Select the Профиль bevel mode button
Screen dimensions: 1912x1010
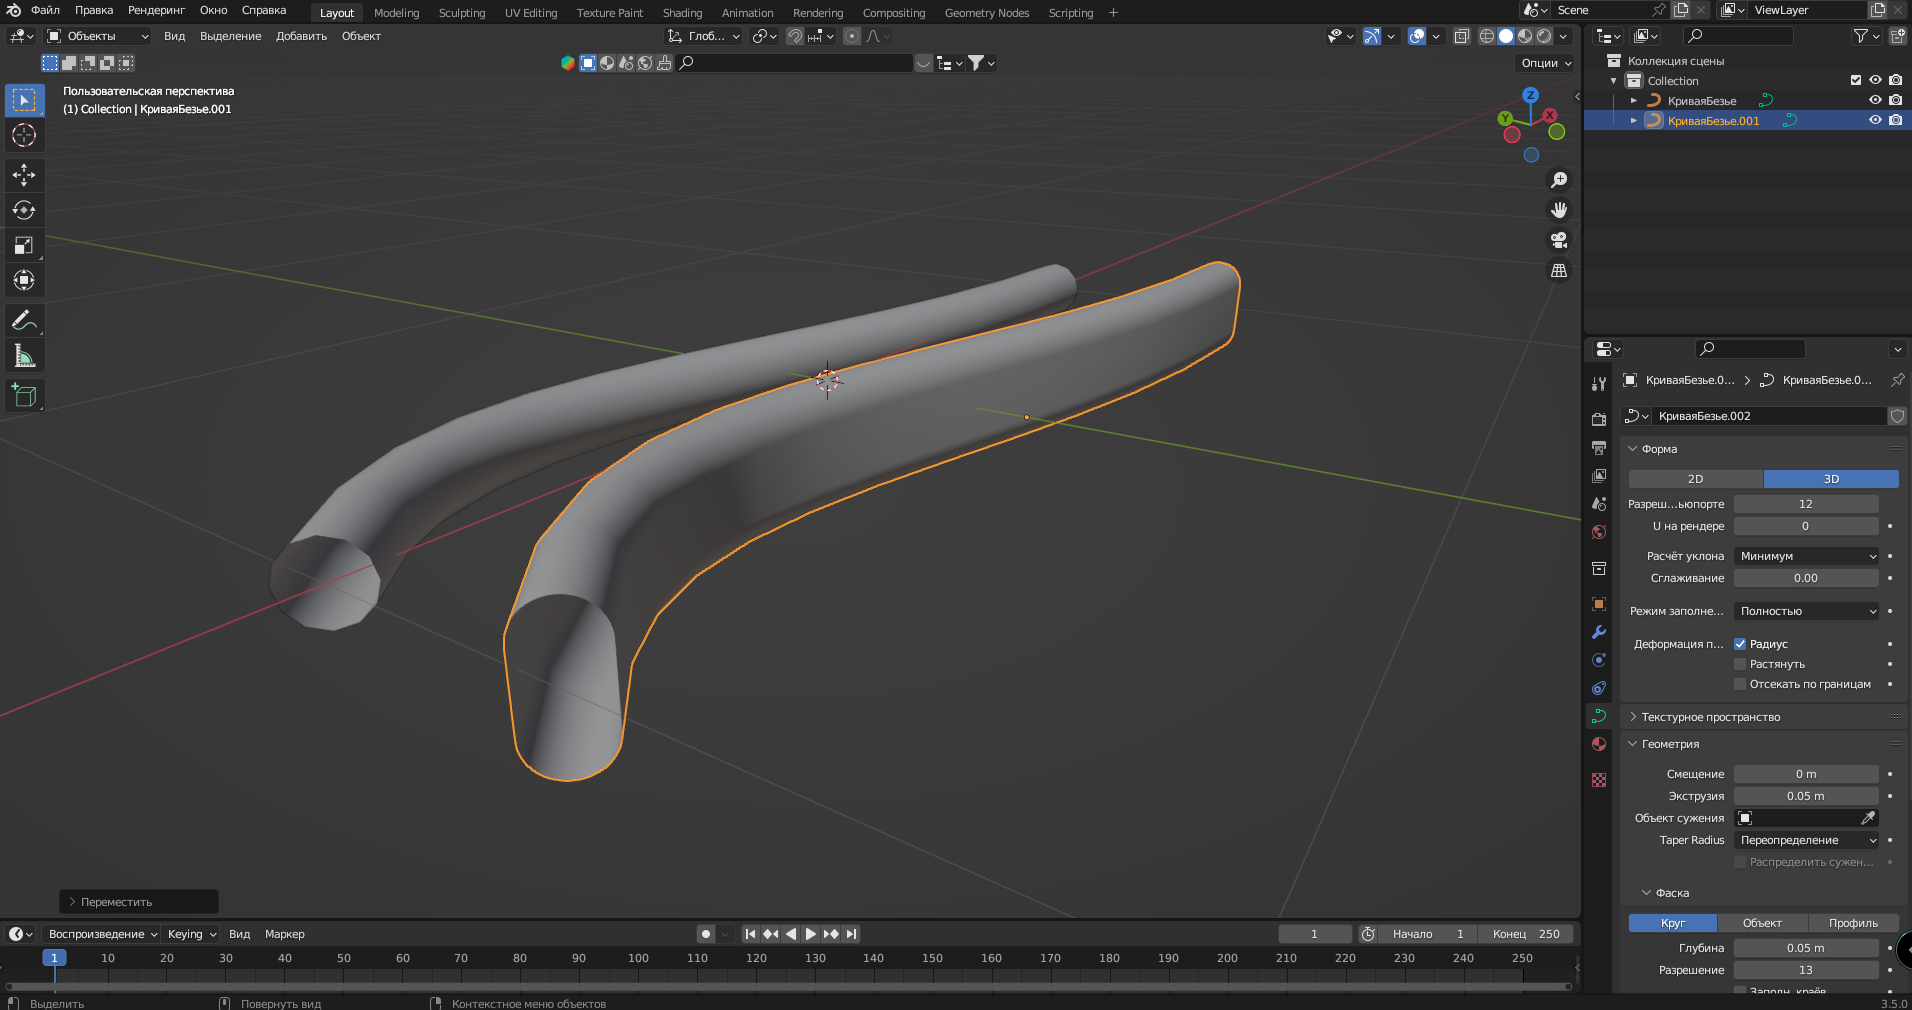click(x=1853, y=923)
